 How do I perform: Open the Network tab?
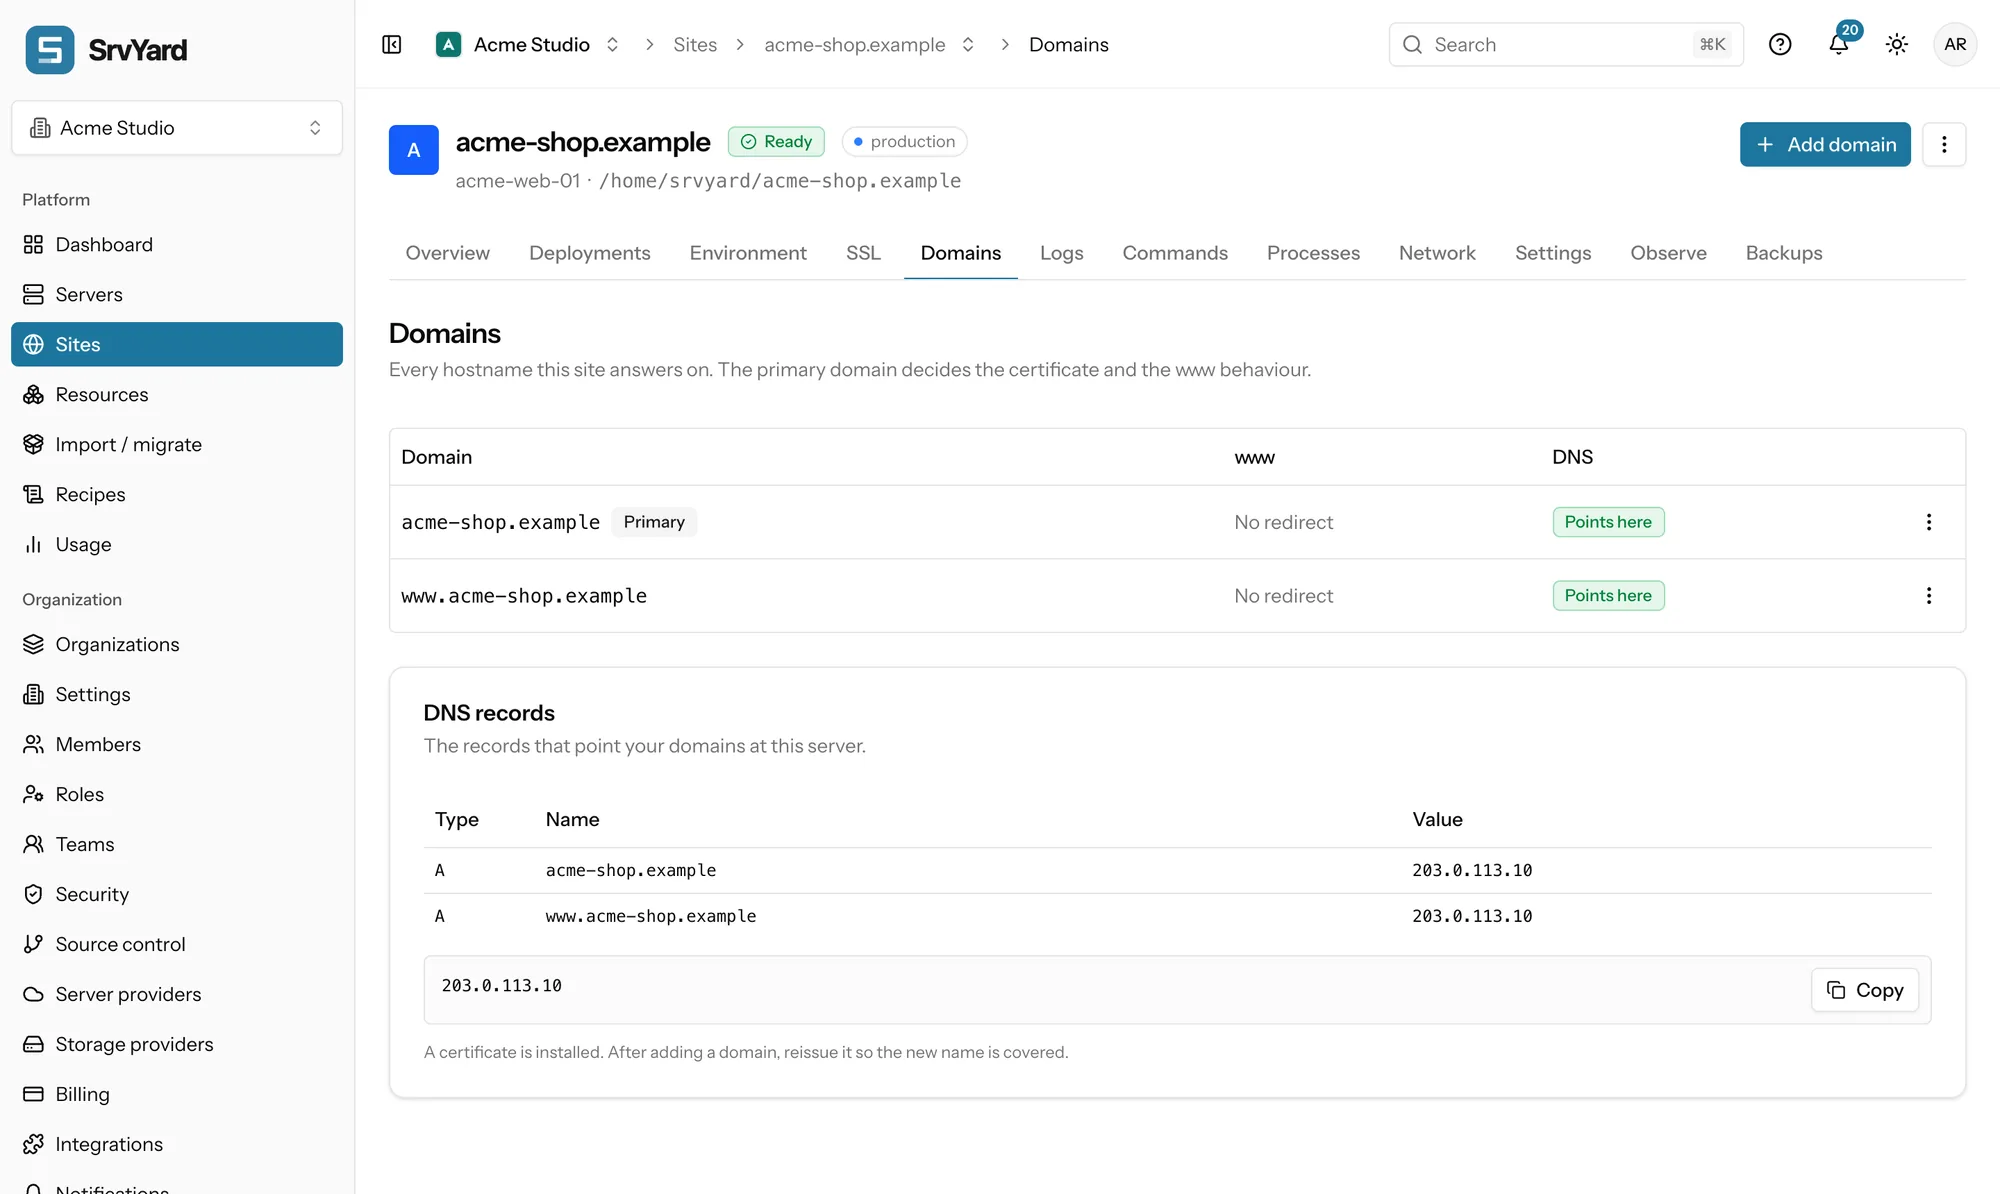pyautogui.click(x=1437, y=254)
